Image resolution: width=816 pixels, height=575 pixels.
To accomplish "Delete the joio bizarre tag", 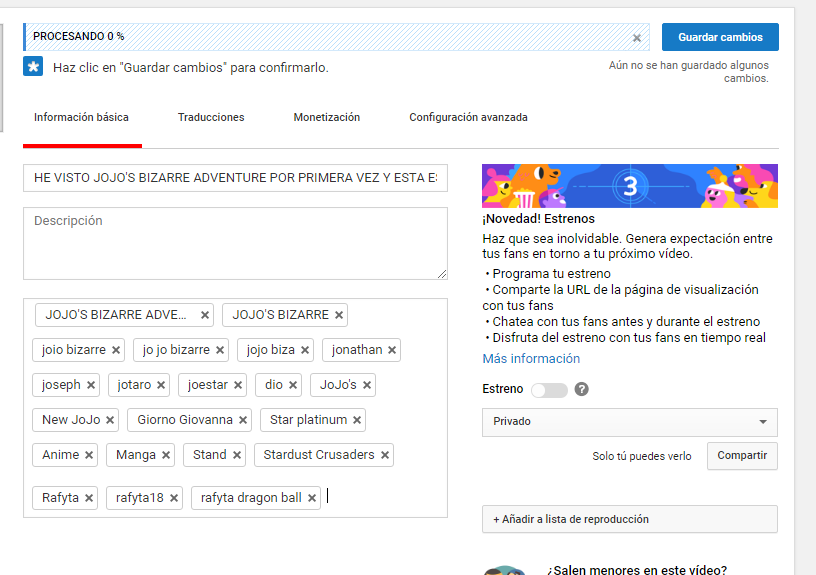I will pyautogui.click(x=116, y=350).
